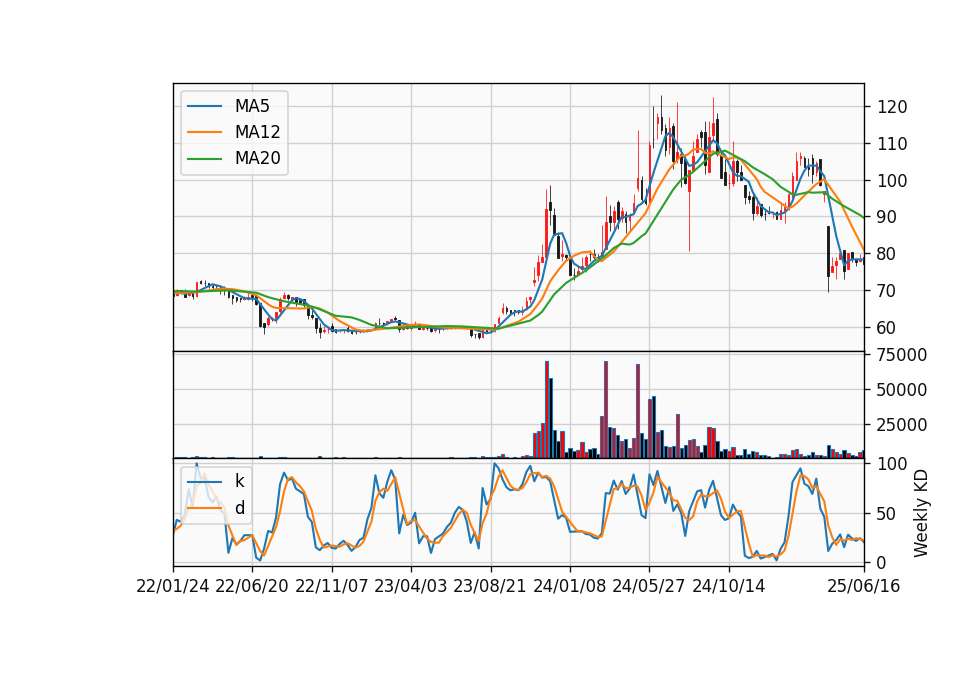Image resolution: width=960 pixels, height=690 pixels.
Task: Click the 23/08/21 date label
Action: point(490,587)
